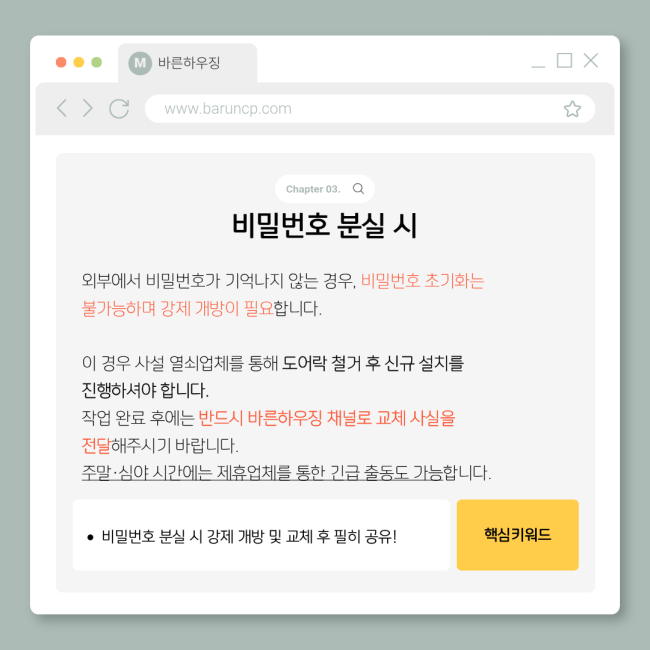650x650 pixels.
Task: Click the bullet summary keyword box
Action: click(x=261, y=535)
